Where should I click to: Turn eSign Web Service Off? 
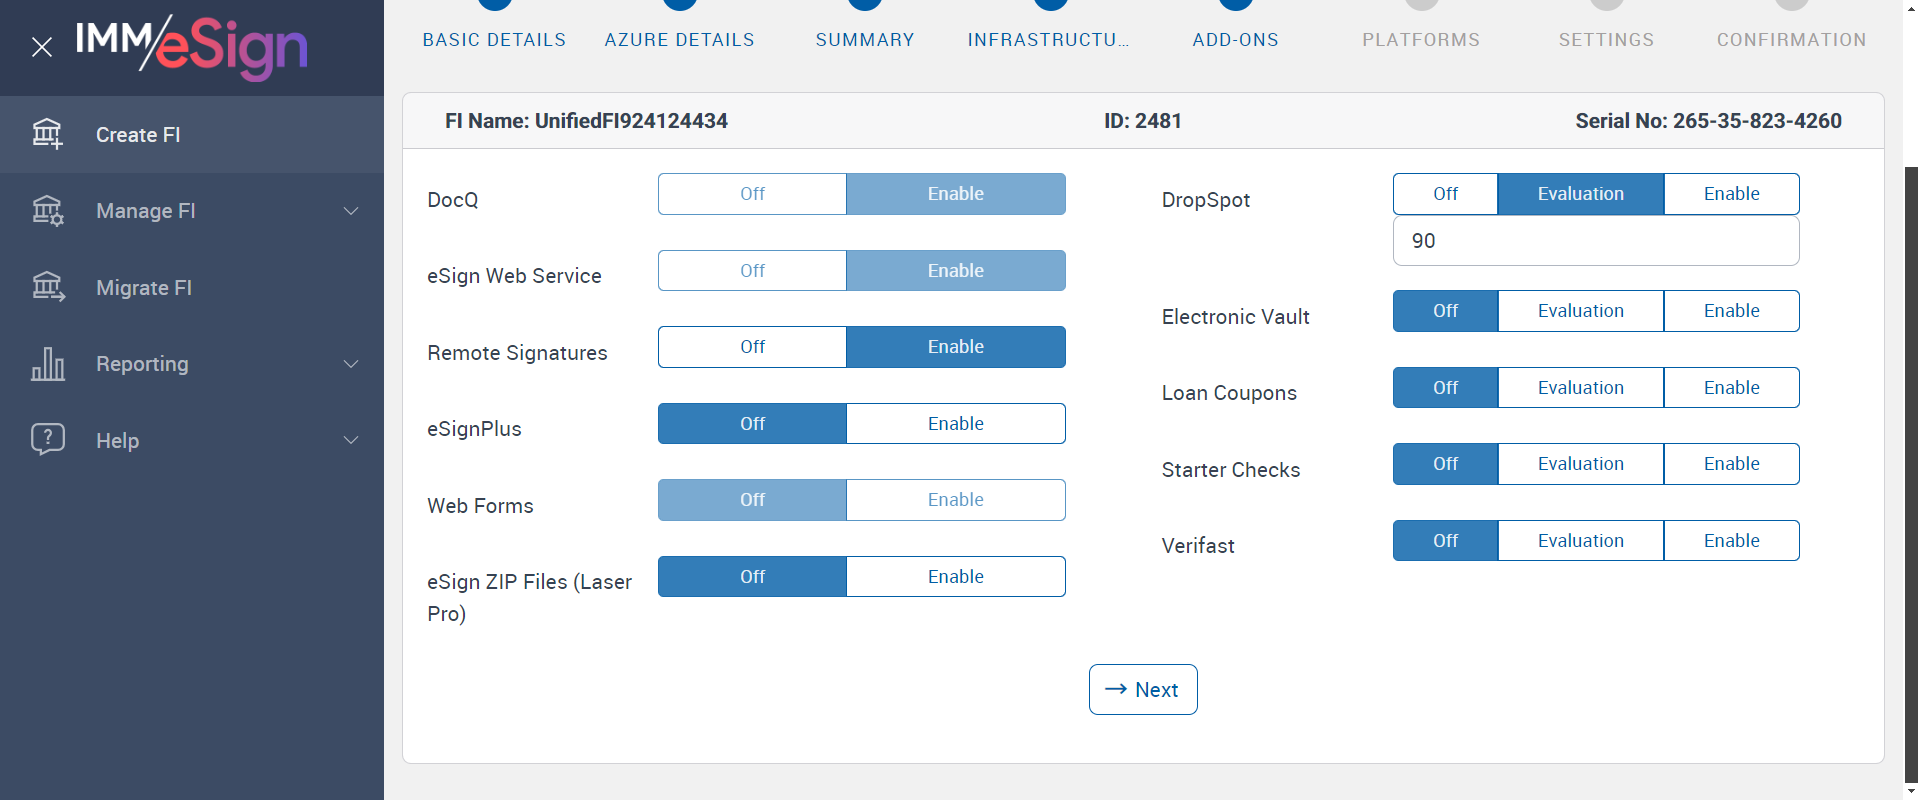pos(752,270)
